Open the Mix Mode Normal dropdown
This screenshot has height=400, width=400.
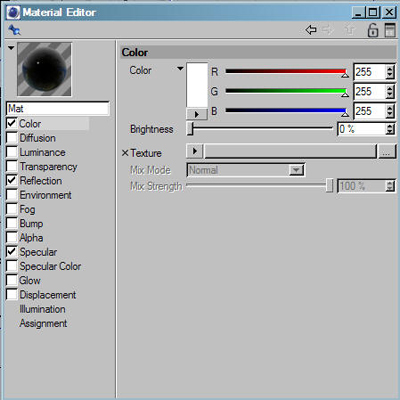click(x=246, y=170)
